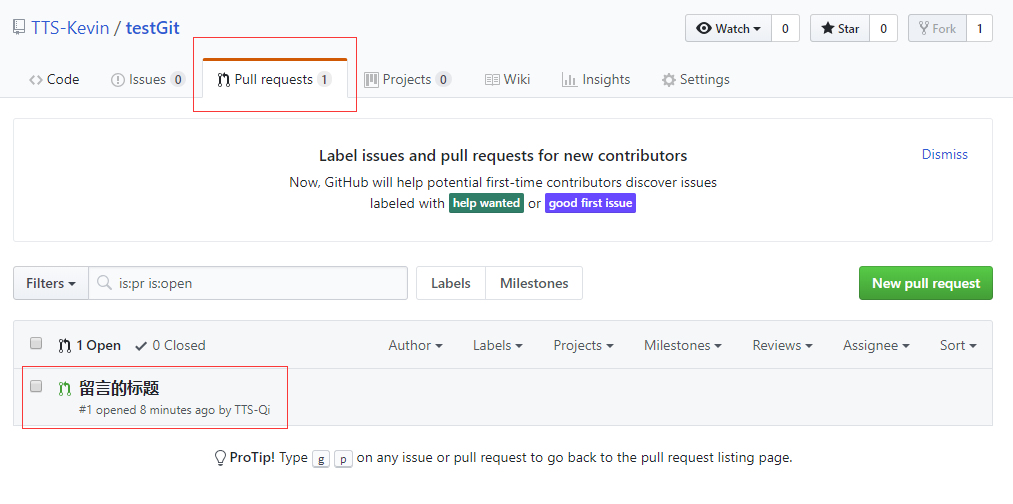Click the Insights tab graph icon
The image size is (1013, 504).
569,80
